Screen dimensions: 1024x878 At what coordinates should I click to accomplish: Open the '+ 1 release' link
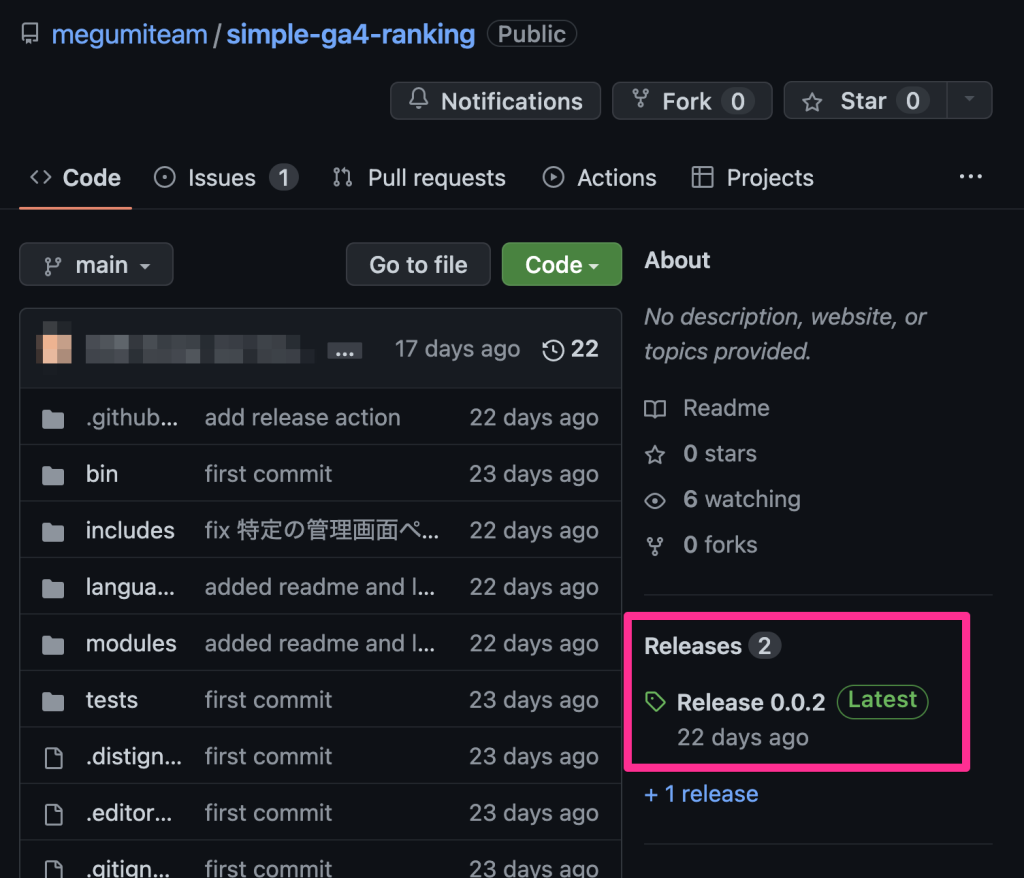tap(701, 794)
